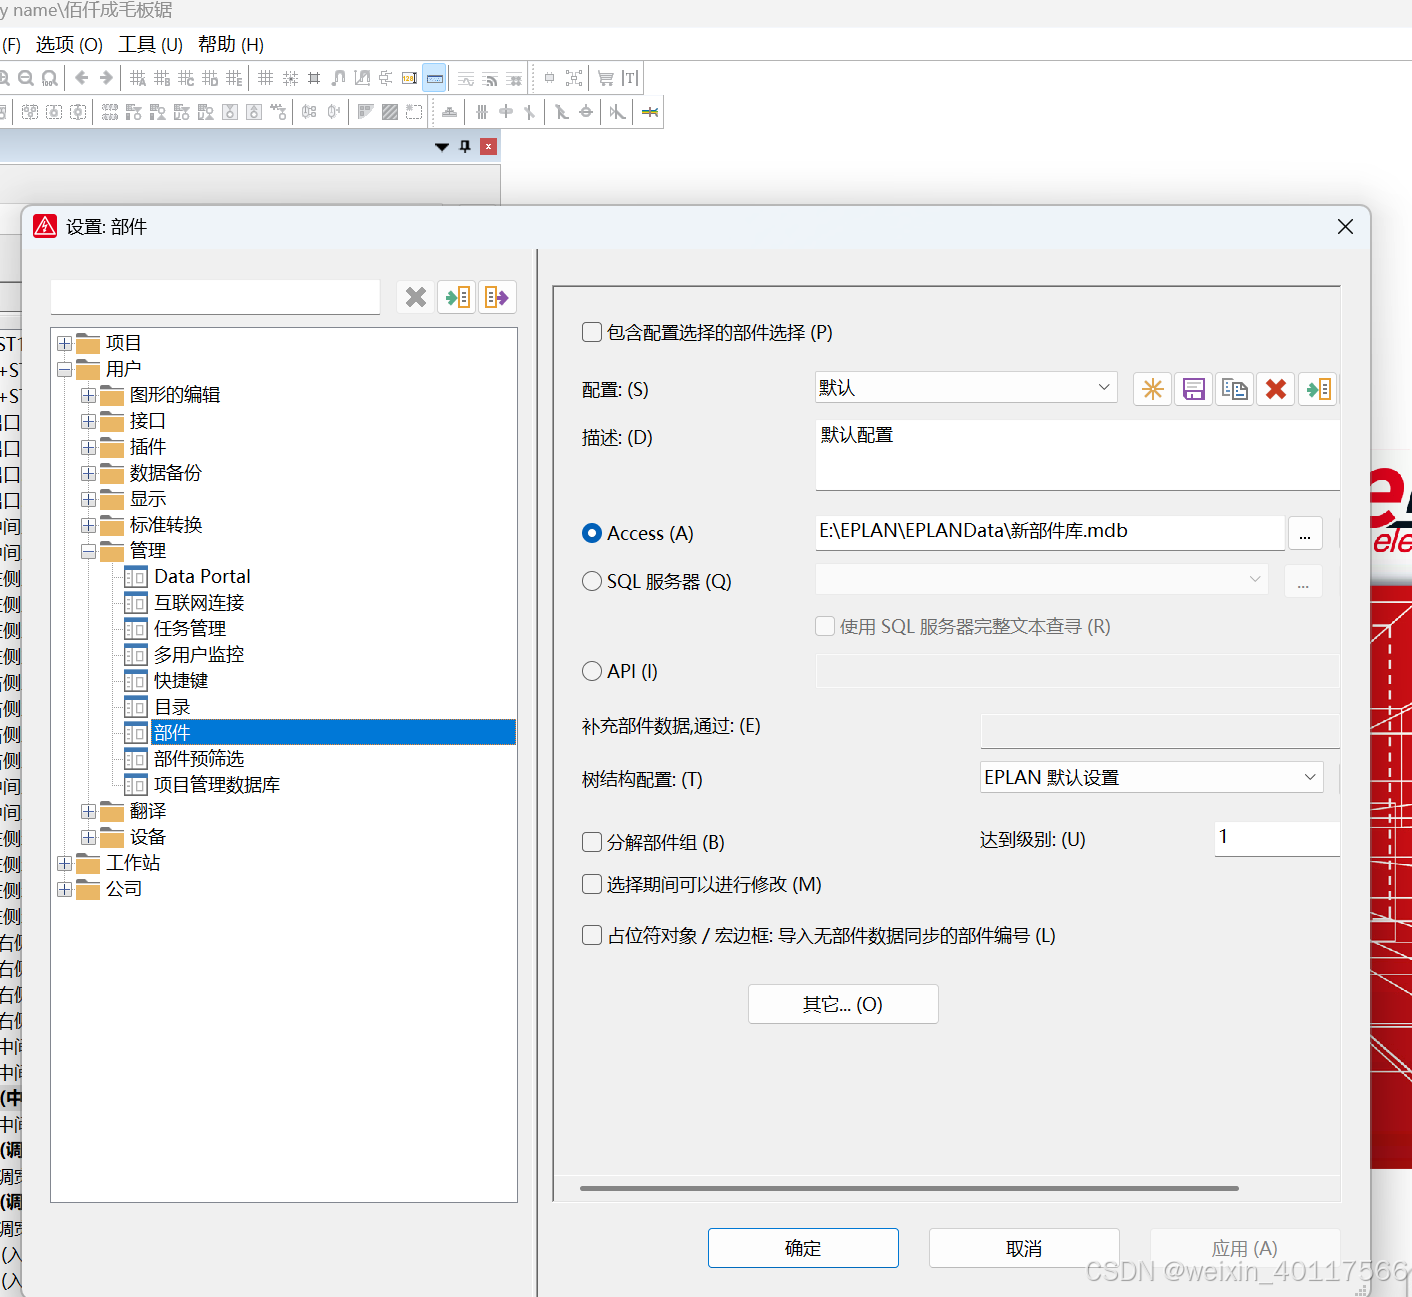Click copy configuration icon

(1235, 389)
